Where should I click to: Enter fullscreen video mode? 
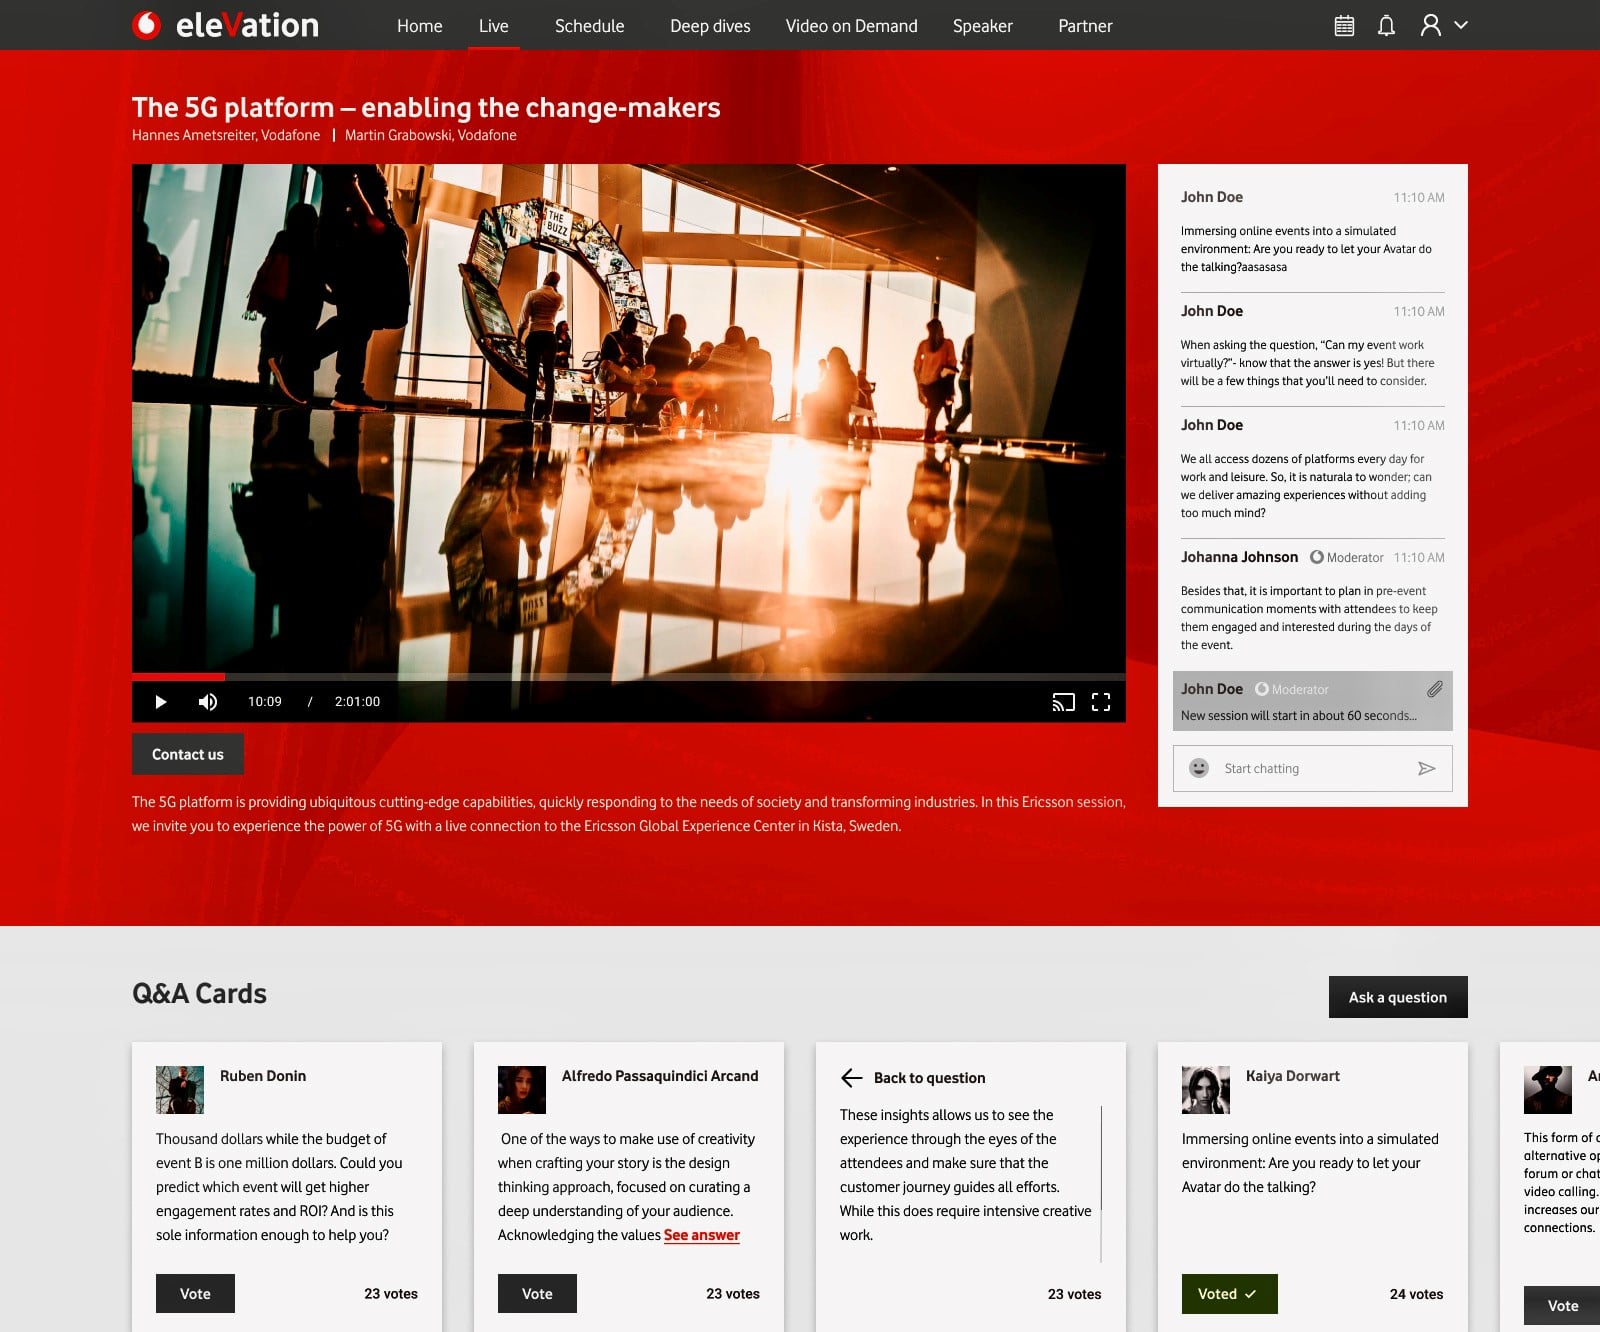click(x=1101, y=702)
